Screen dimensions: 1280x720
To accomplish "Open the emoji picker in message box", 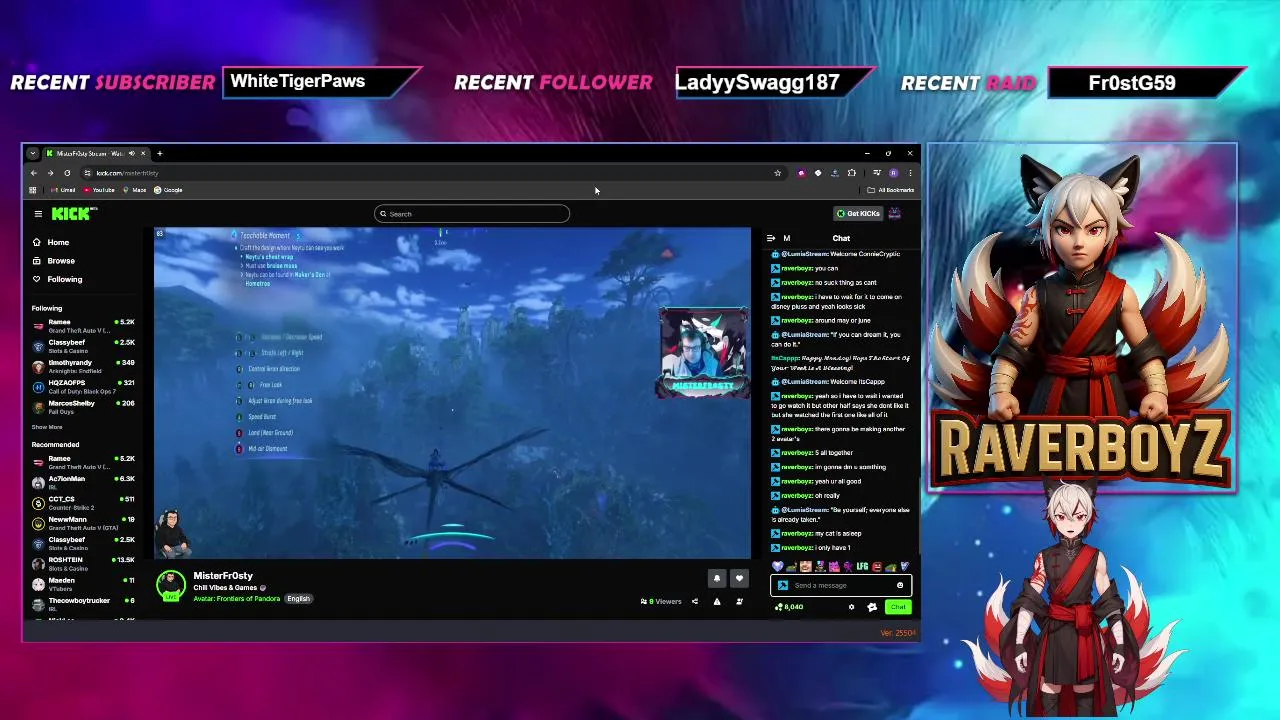I will tap(900, 585).
